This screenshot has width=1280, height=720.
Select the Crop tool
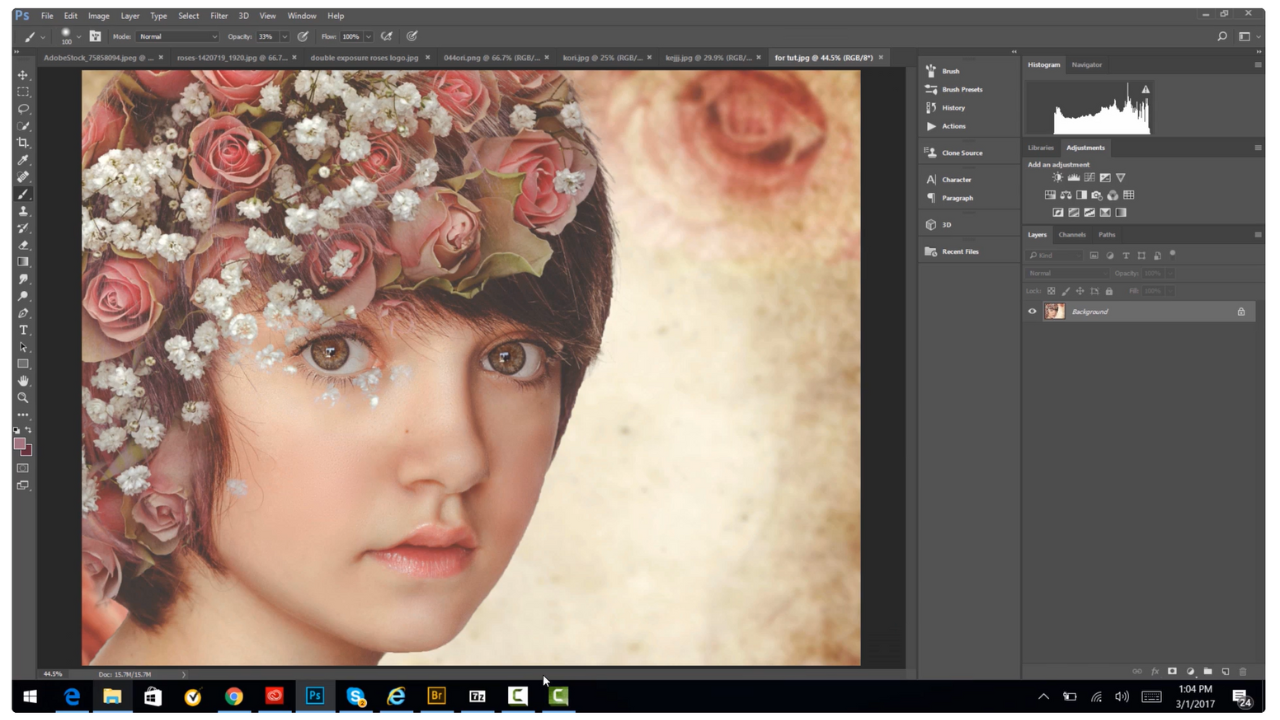[x=23, y=143]
